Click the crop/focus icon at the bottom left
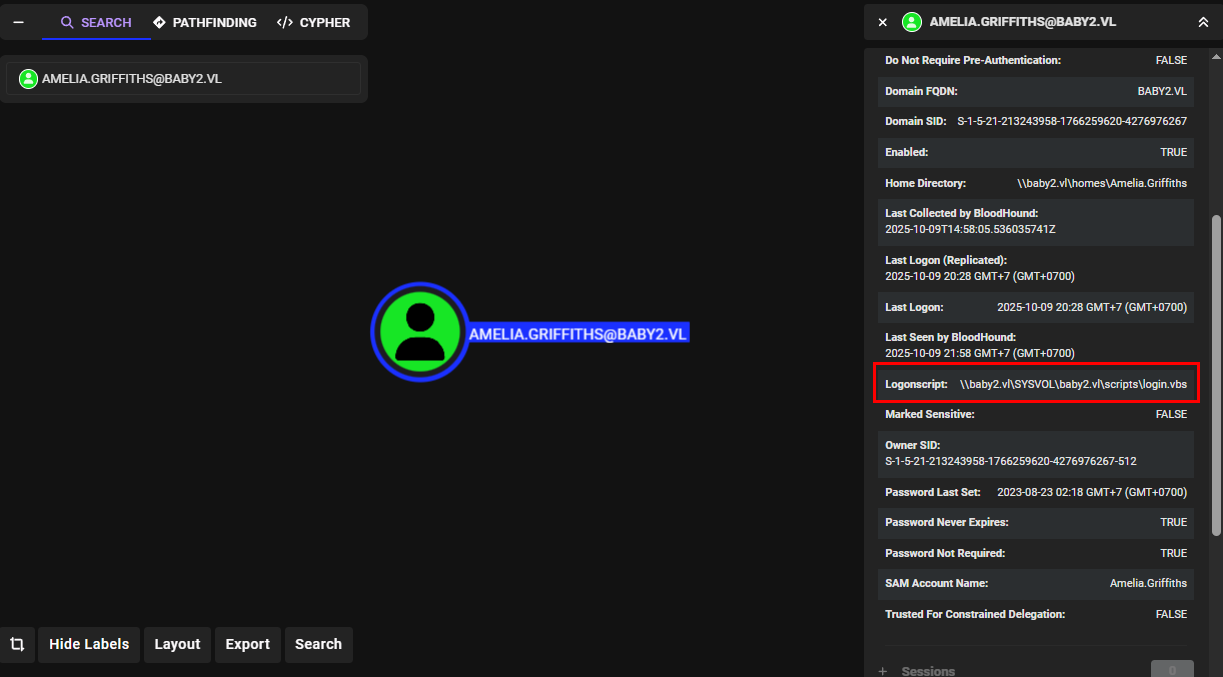The width and height of the screenshot is (1223, 677). (x=17, y=644)
